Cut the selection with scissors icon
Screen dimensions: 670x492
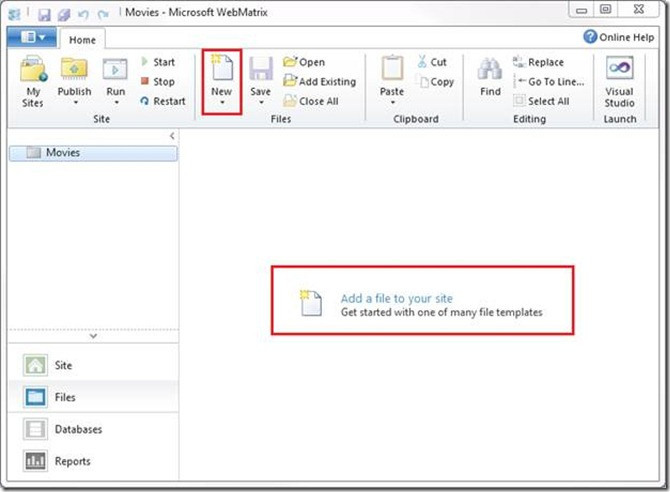pyautogui.click(x=432, y=62)
